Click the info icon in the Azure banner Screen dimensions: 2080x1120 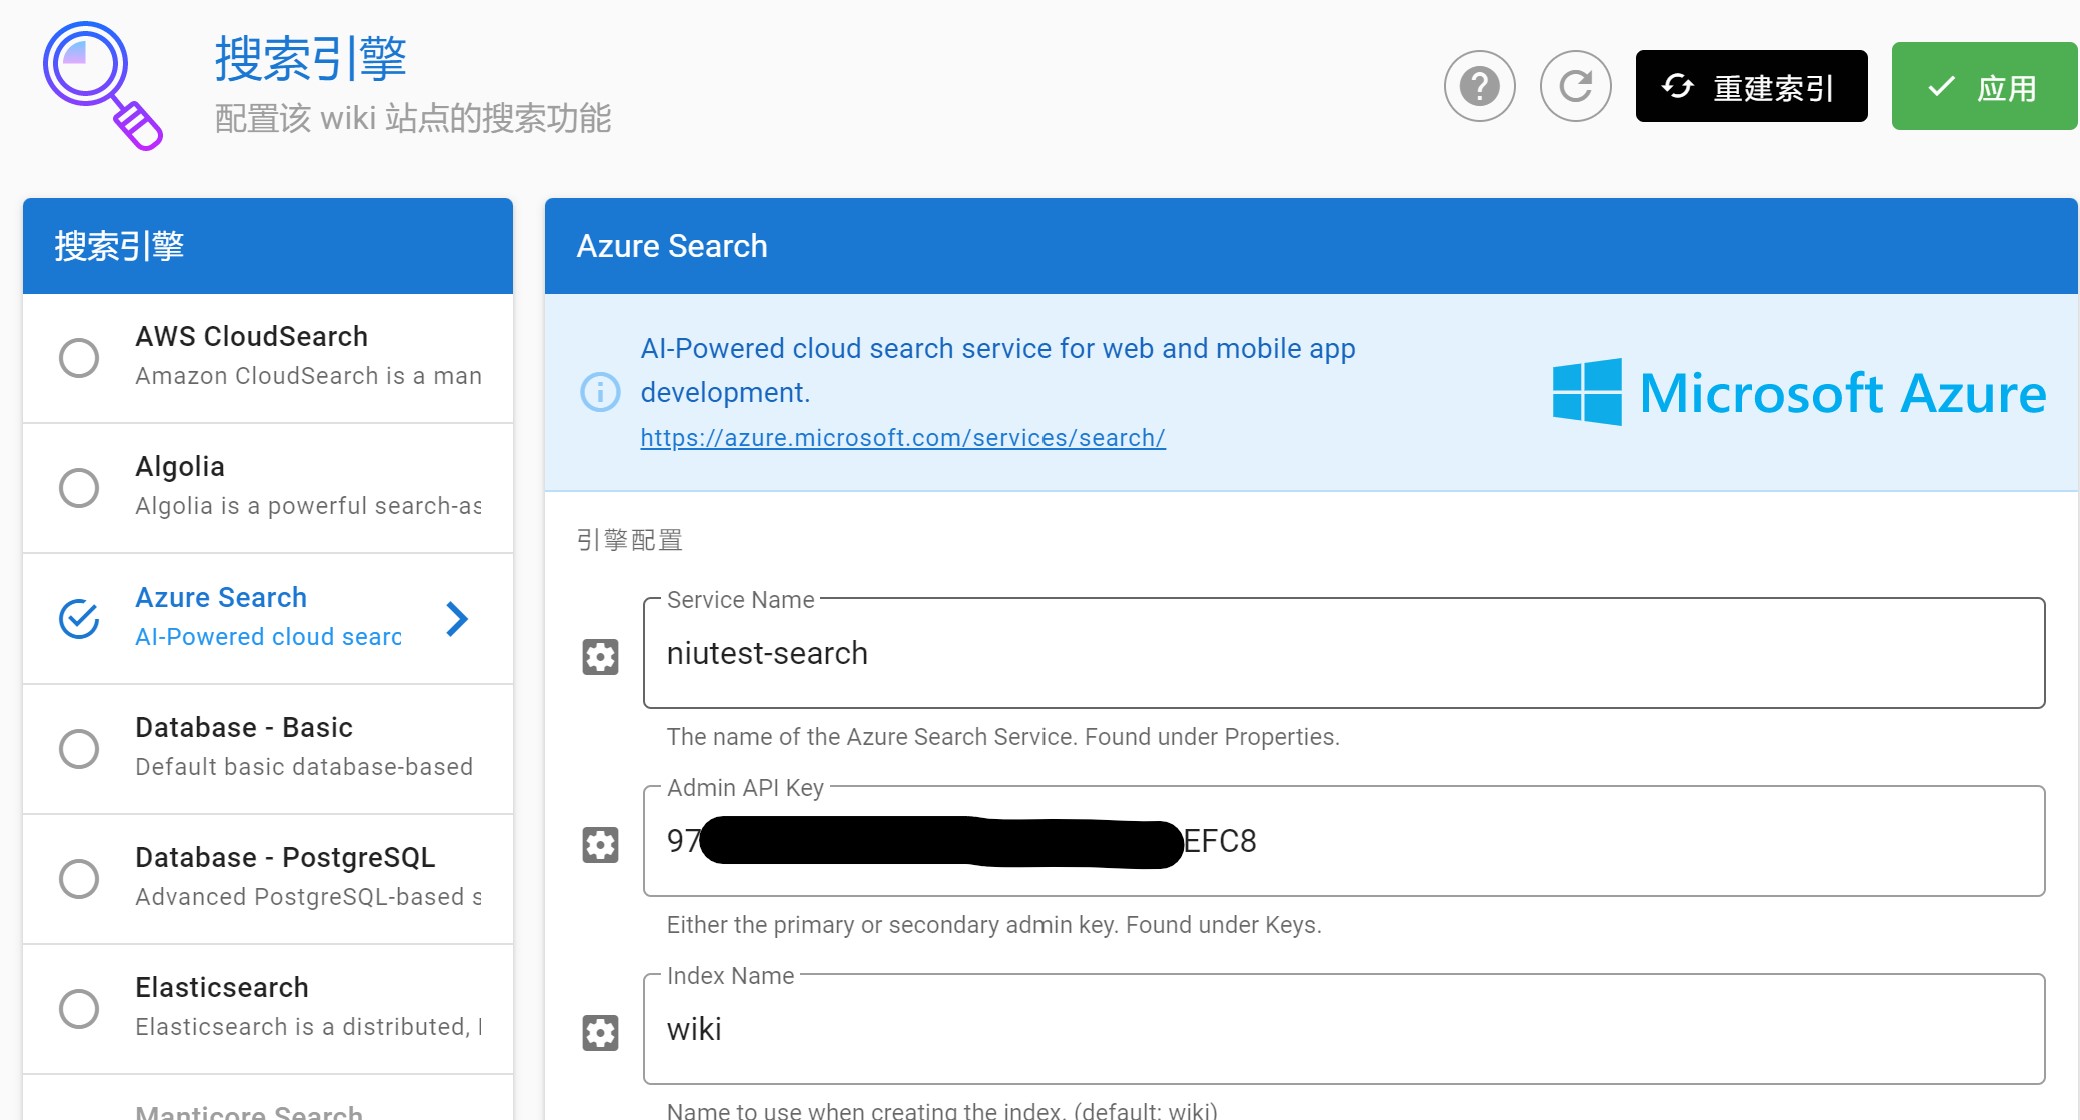[600, 392]
